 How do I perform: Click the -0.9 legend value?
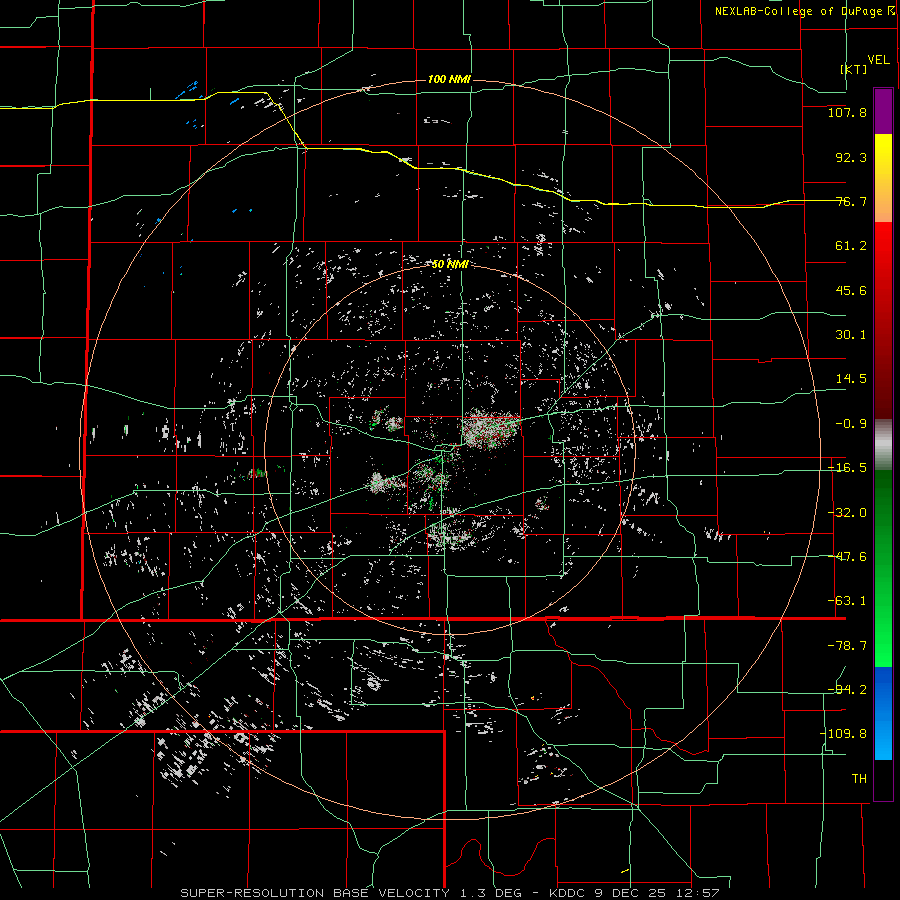click(x=851, y=424)
